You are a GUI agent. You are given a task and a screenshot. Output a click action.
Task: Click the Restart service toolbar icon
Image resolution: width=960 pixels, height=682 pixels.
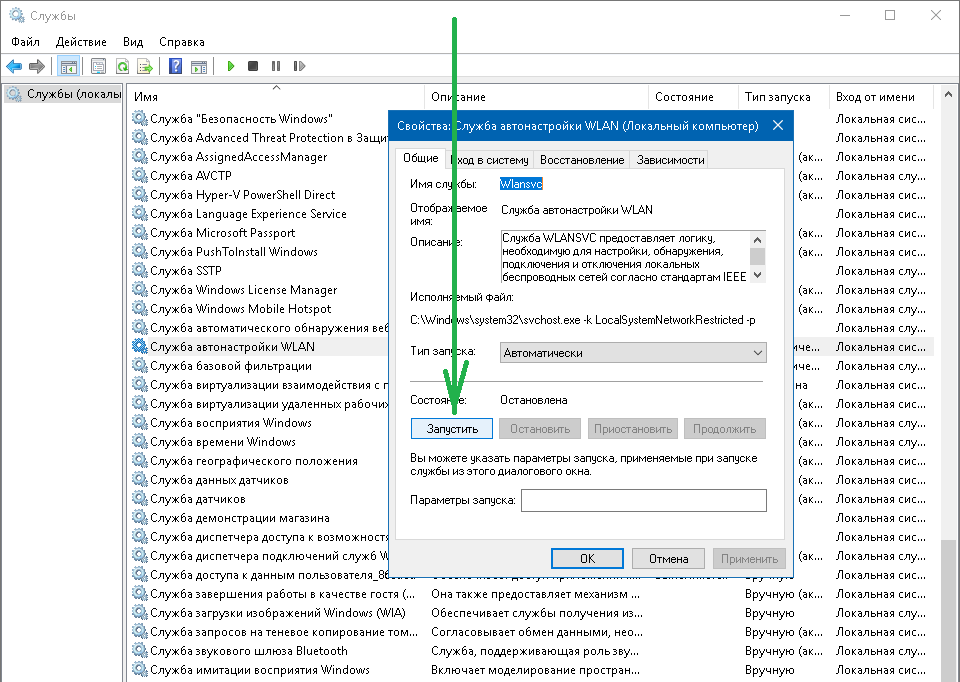pos(299,66)
